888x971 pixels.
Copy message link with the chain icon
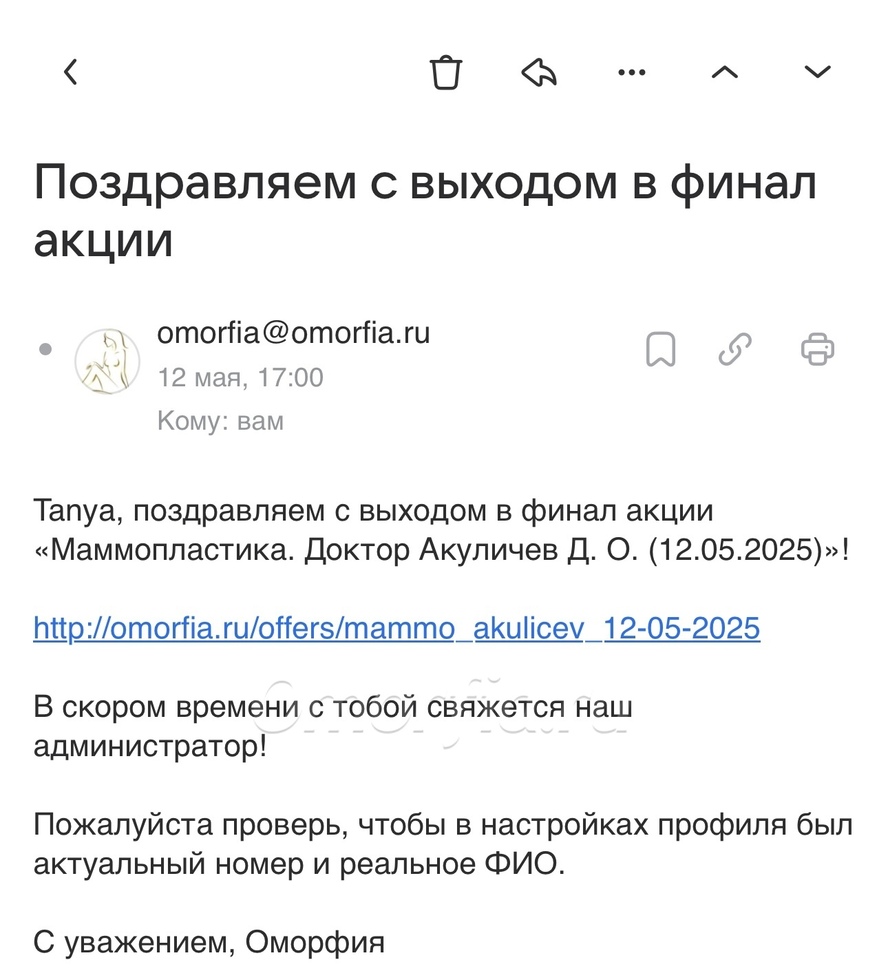click(735, 349)
